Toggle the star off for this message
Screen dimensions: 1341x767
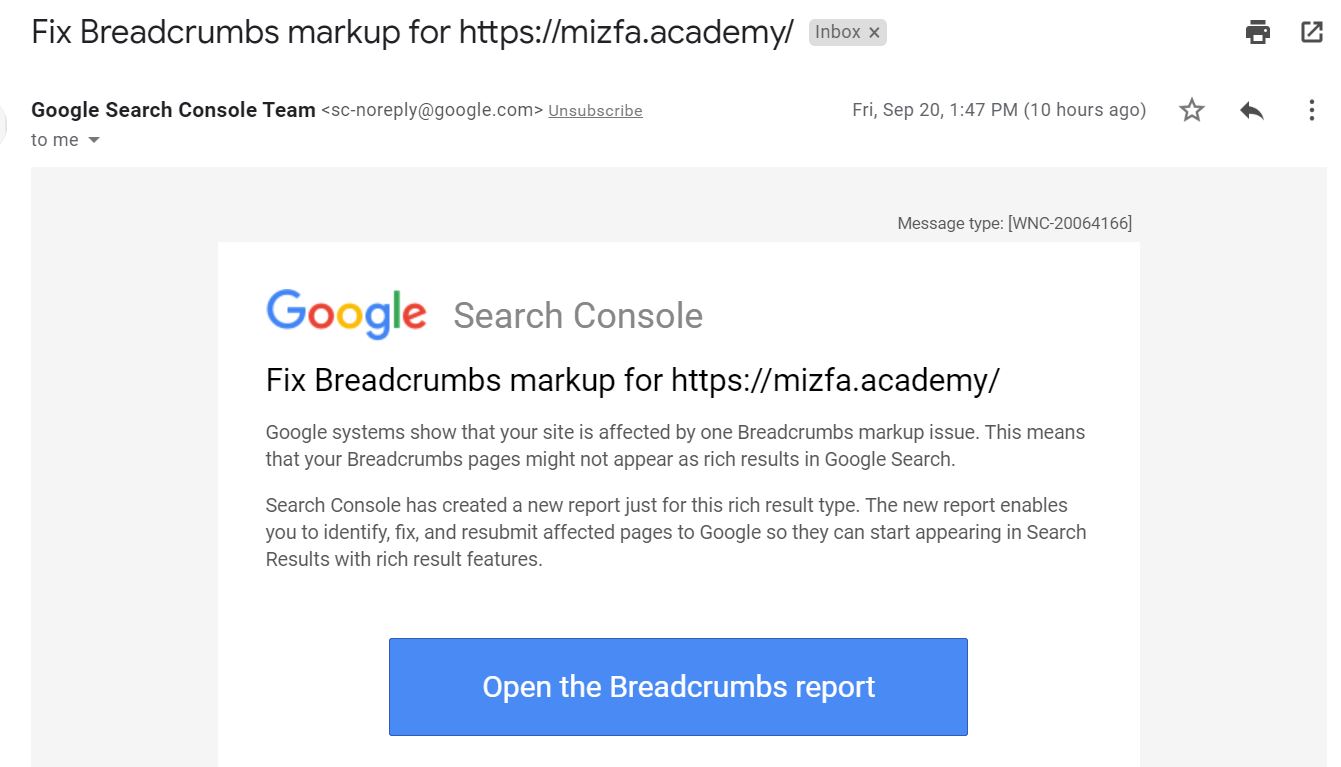click(1191, 110)
